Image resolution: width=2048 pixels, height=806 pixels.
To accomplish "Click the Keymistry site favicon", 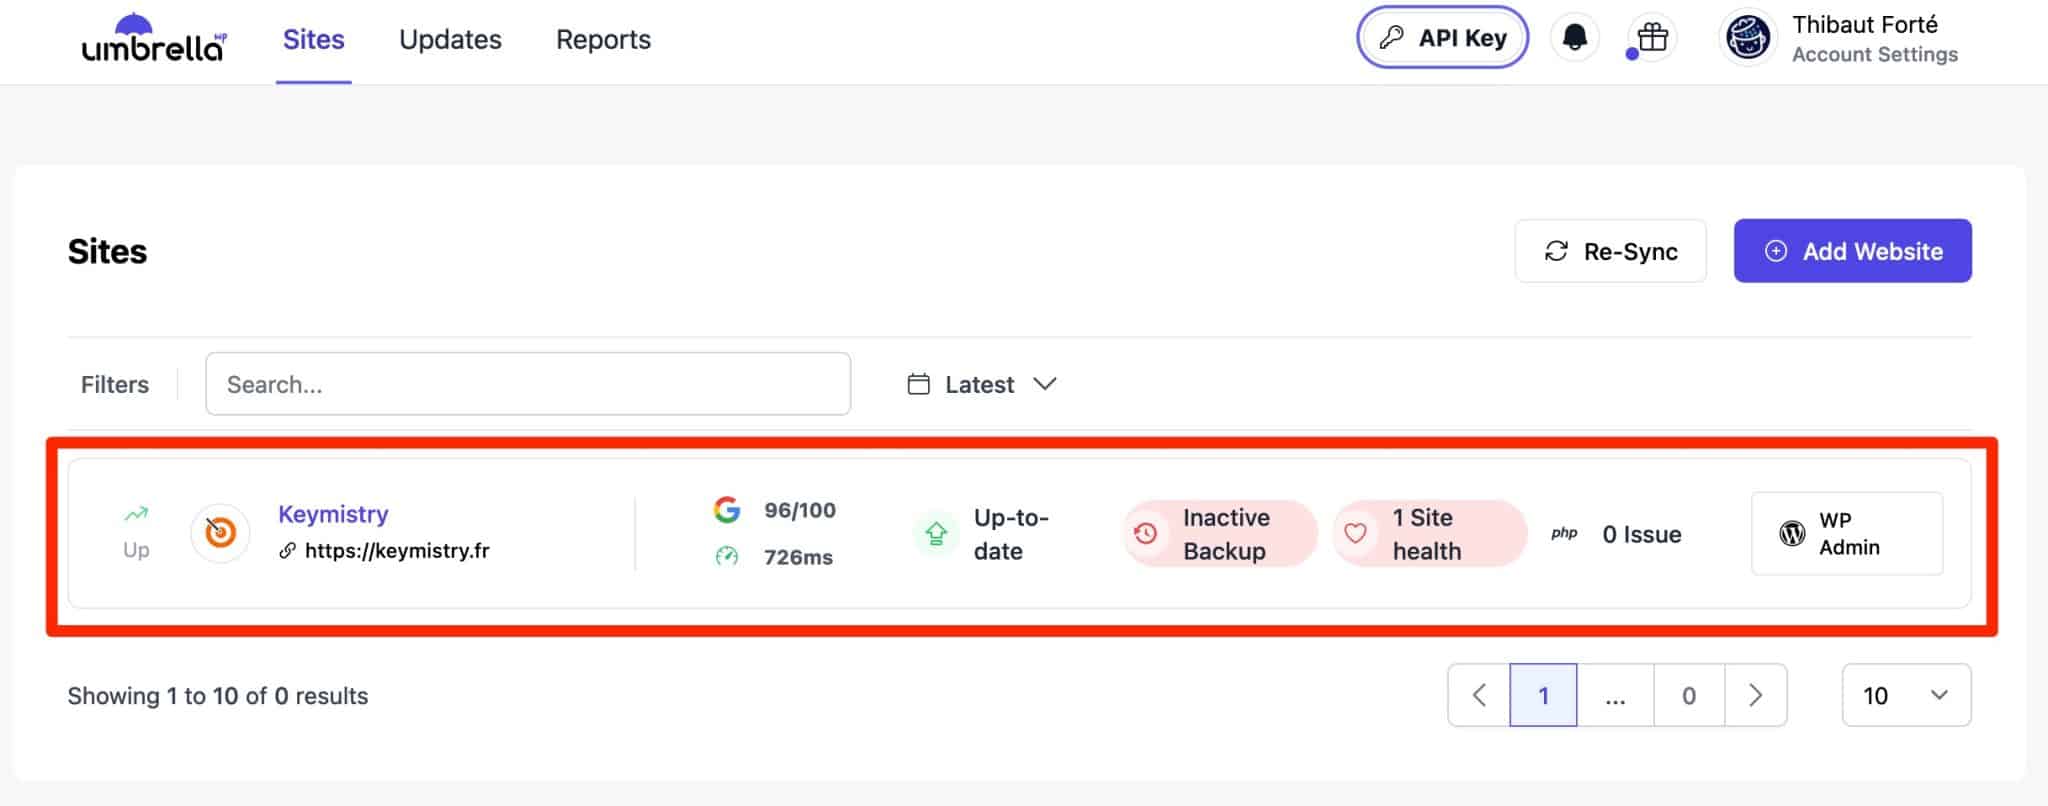I will [220, 533].
